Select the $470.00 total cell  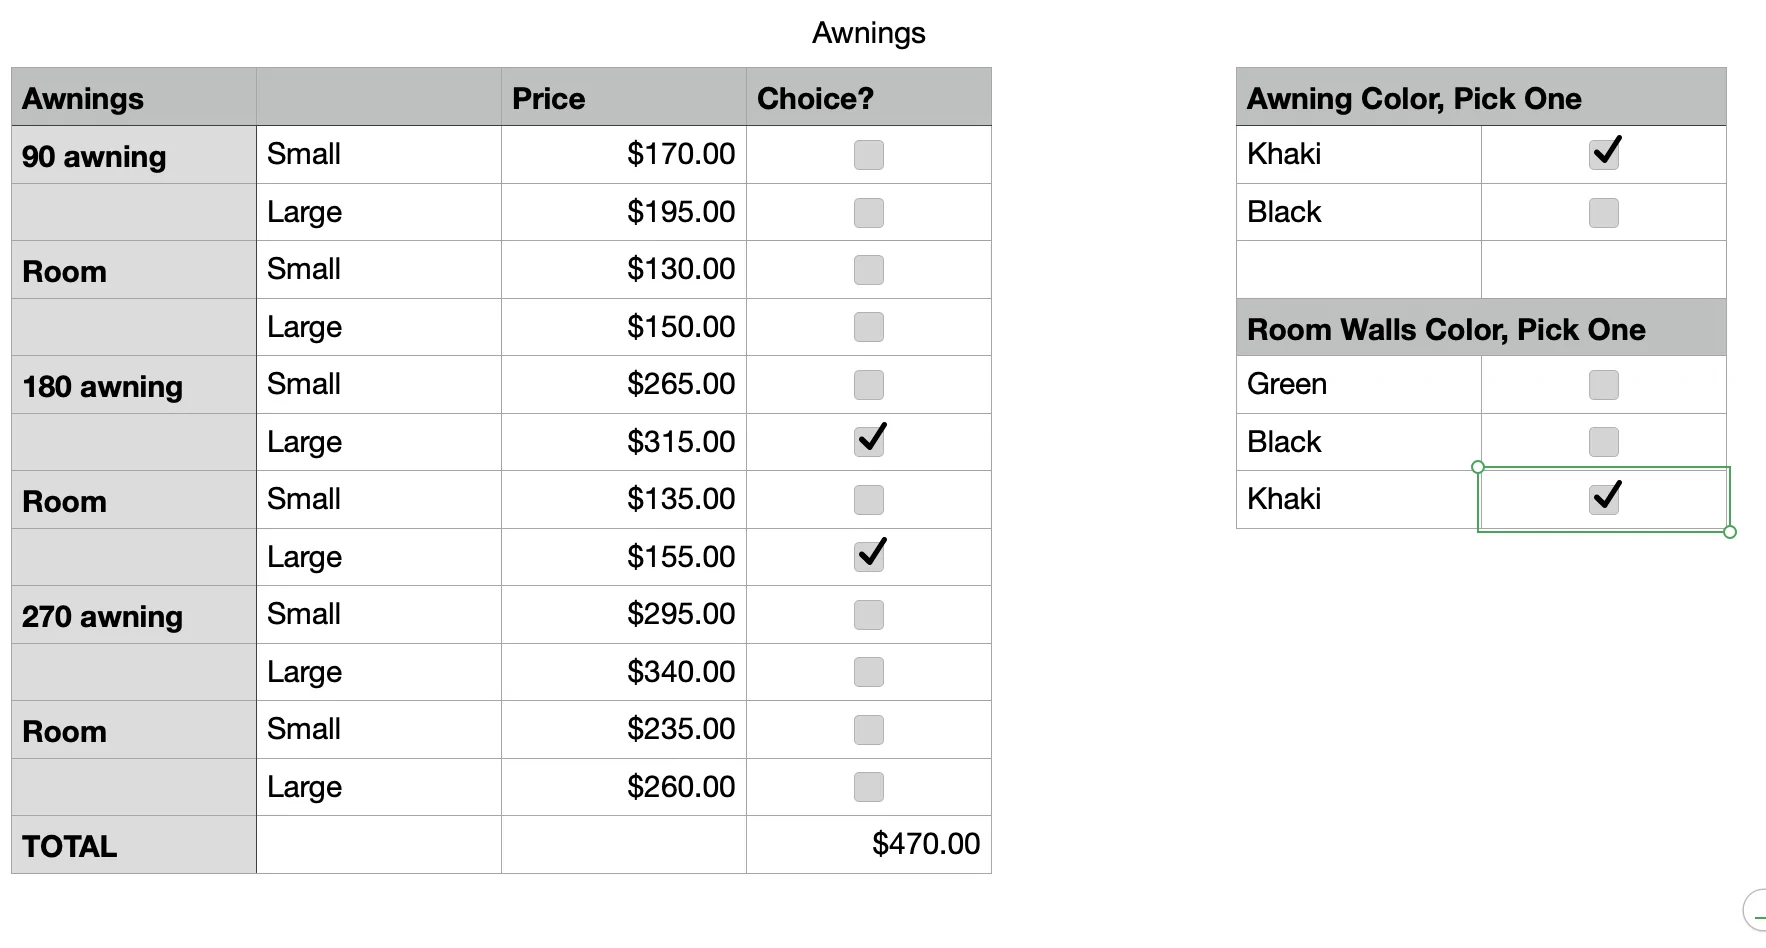coord(868,844)
